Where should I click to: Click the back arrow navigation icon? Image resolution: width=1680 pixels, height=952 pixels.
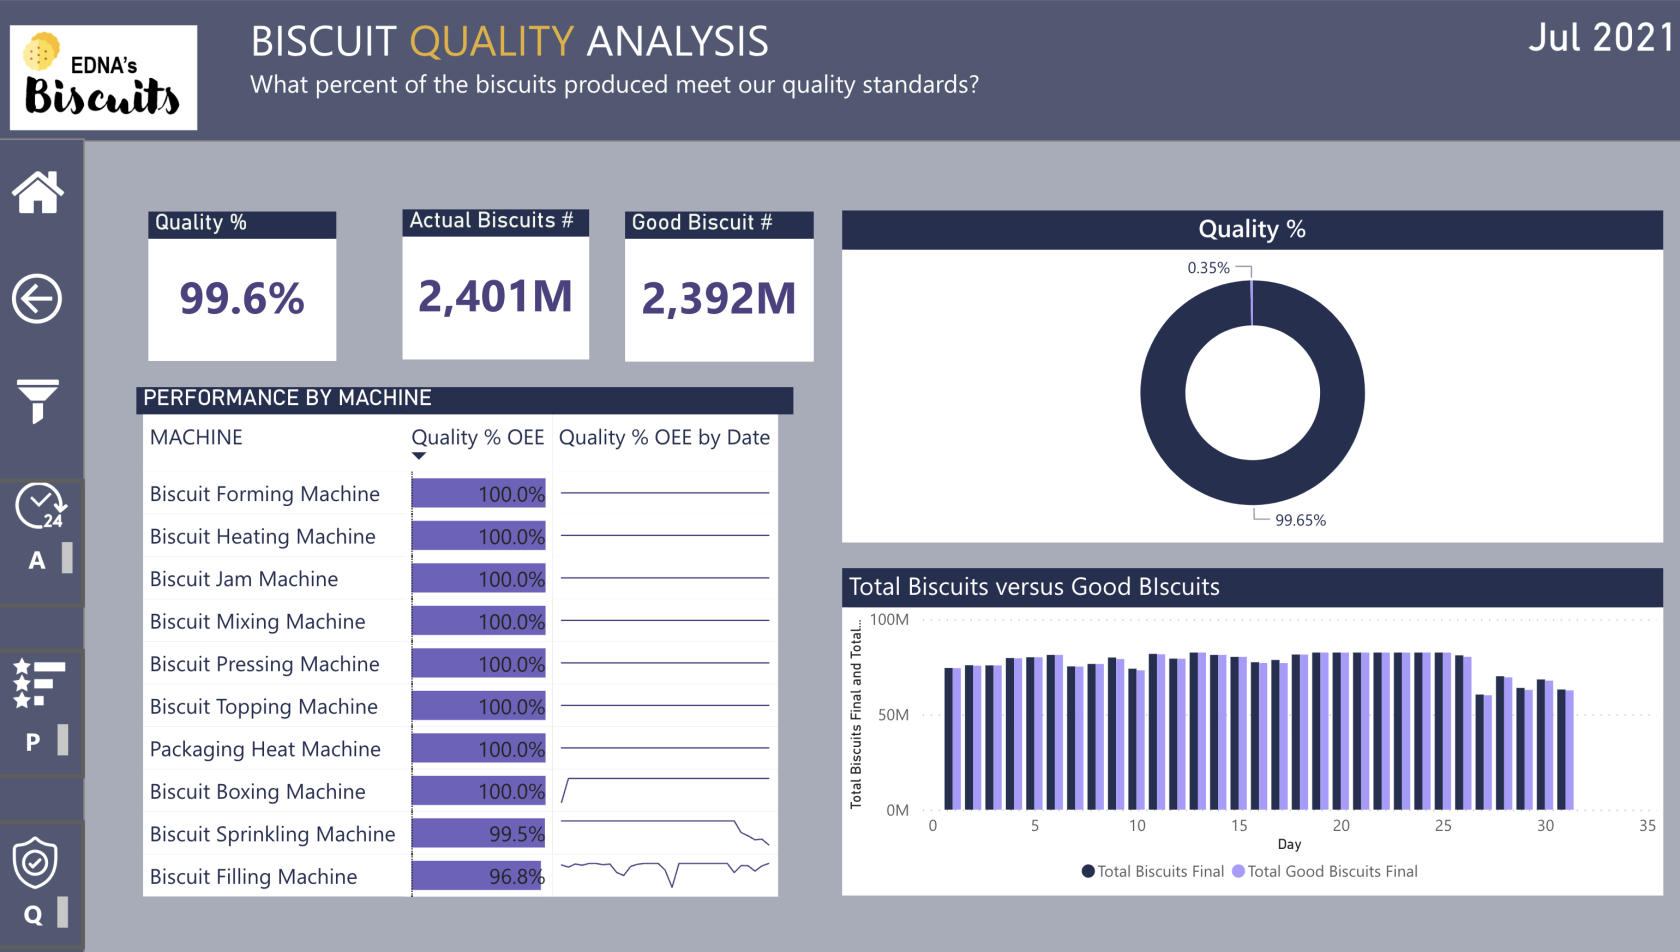click(37, 298)
